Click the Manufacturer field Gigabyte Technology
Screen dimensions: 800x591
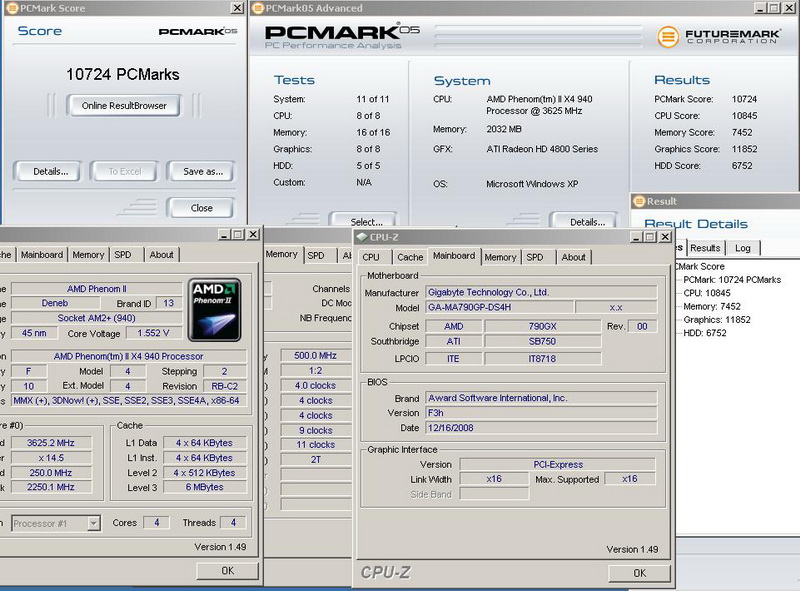(x=541, y=292)
